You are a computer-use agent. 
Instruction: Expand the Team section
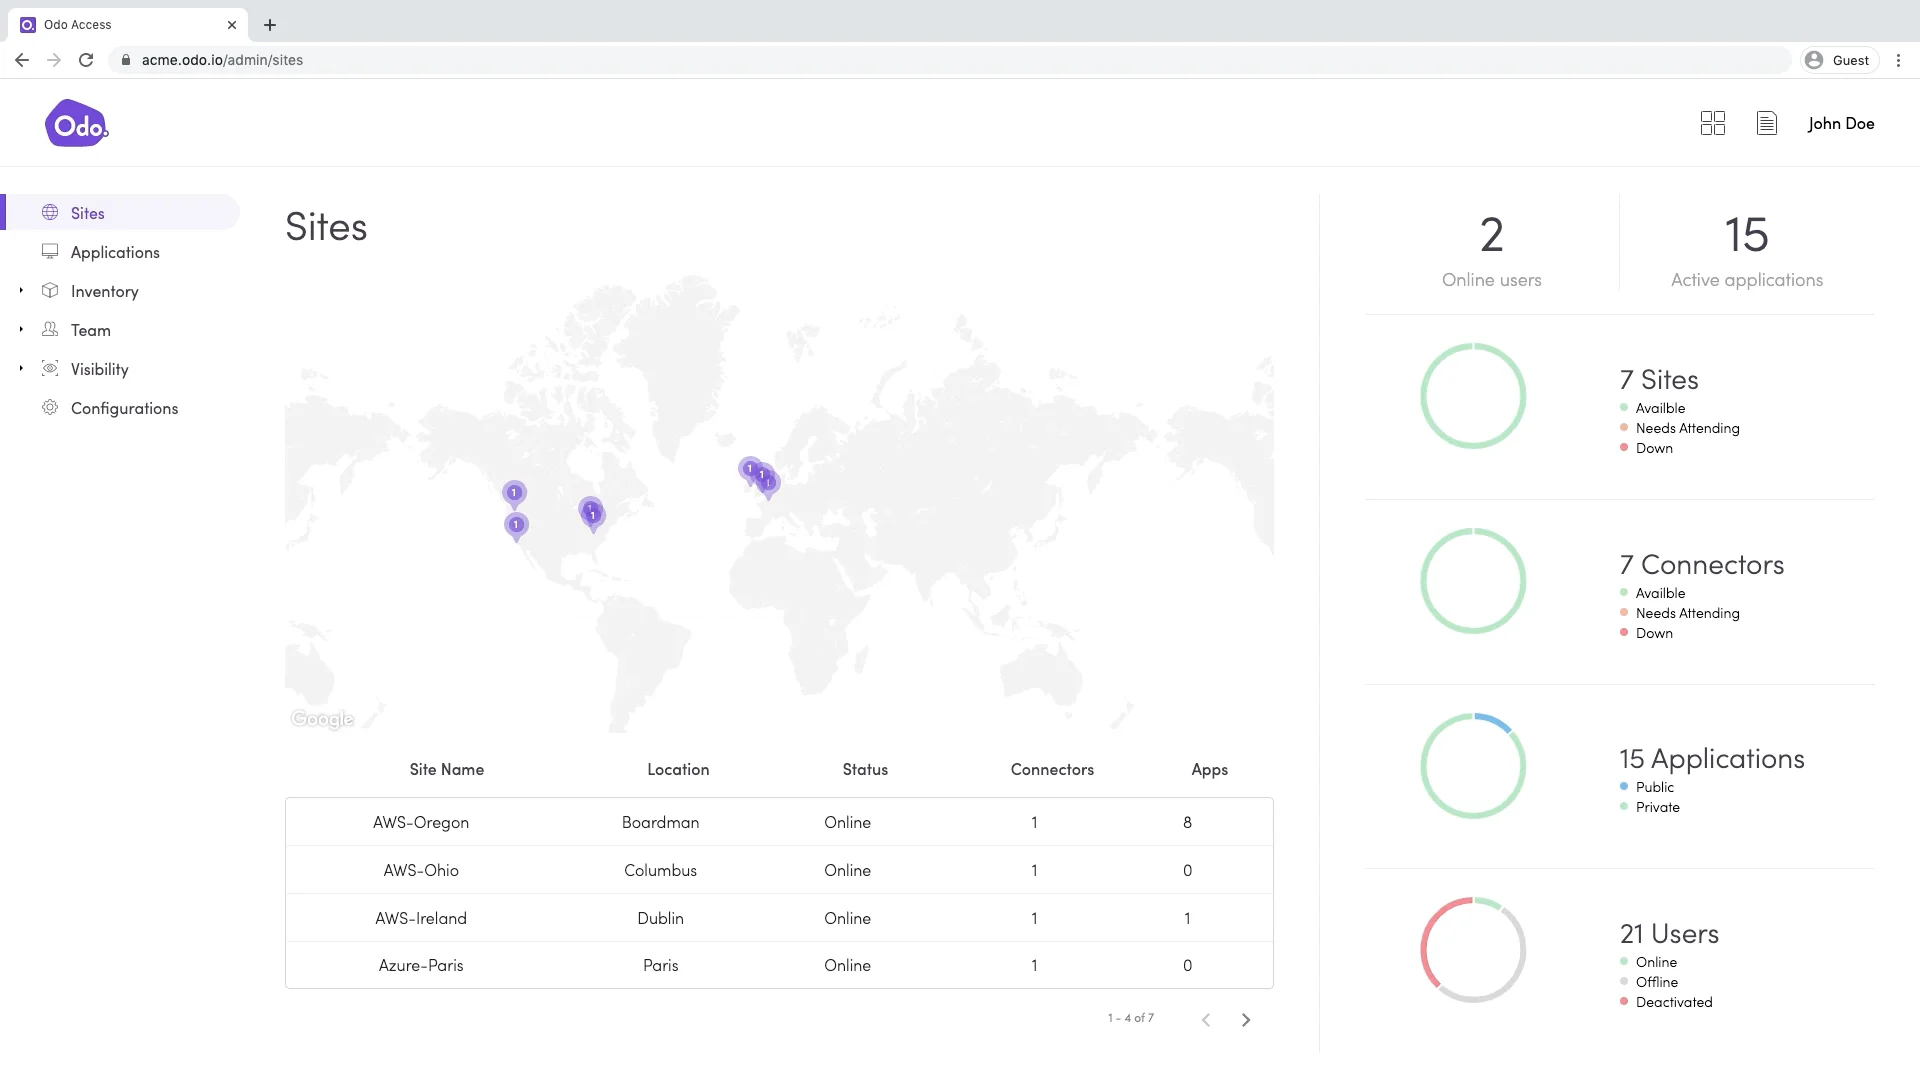(21, 329)
